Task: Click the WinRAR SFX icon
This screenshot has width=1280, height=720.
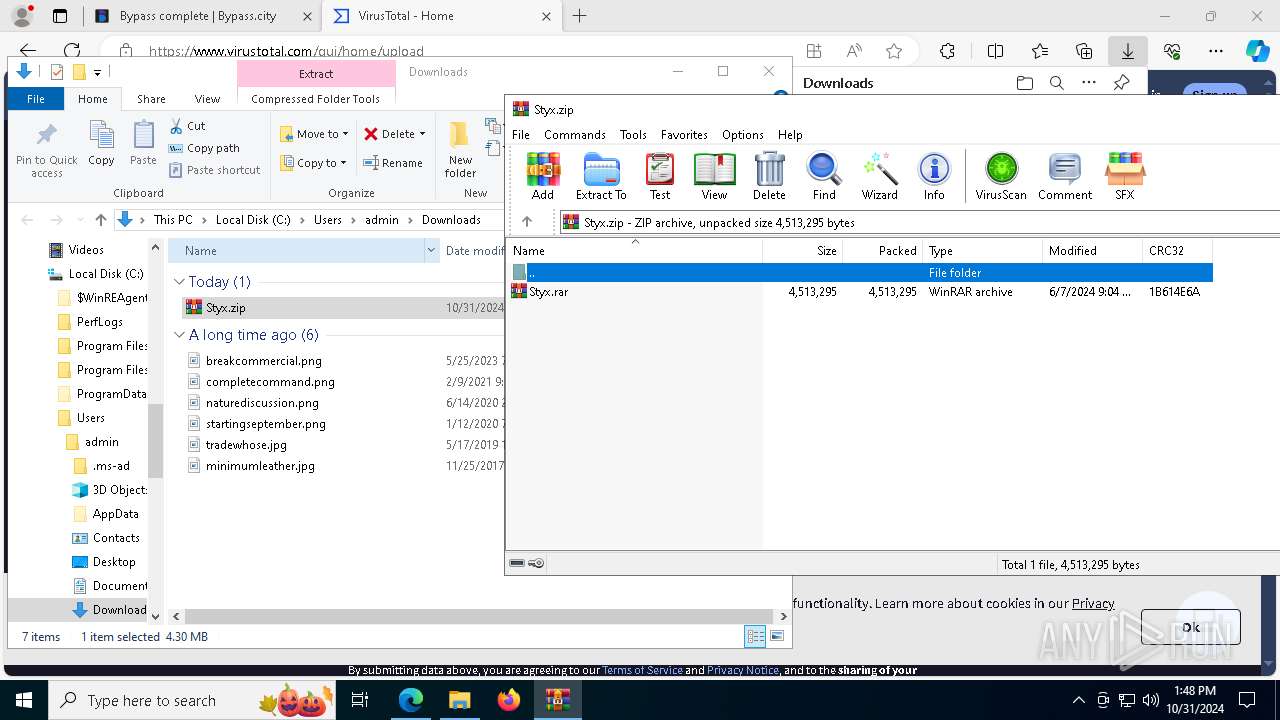Action: tap(1125, 177)
